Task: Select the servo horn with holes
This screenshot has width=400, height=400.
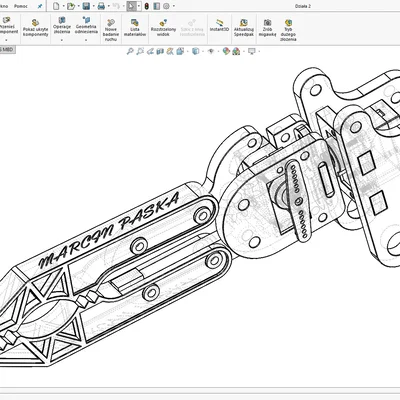Action: (298, 200)
